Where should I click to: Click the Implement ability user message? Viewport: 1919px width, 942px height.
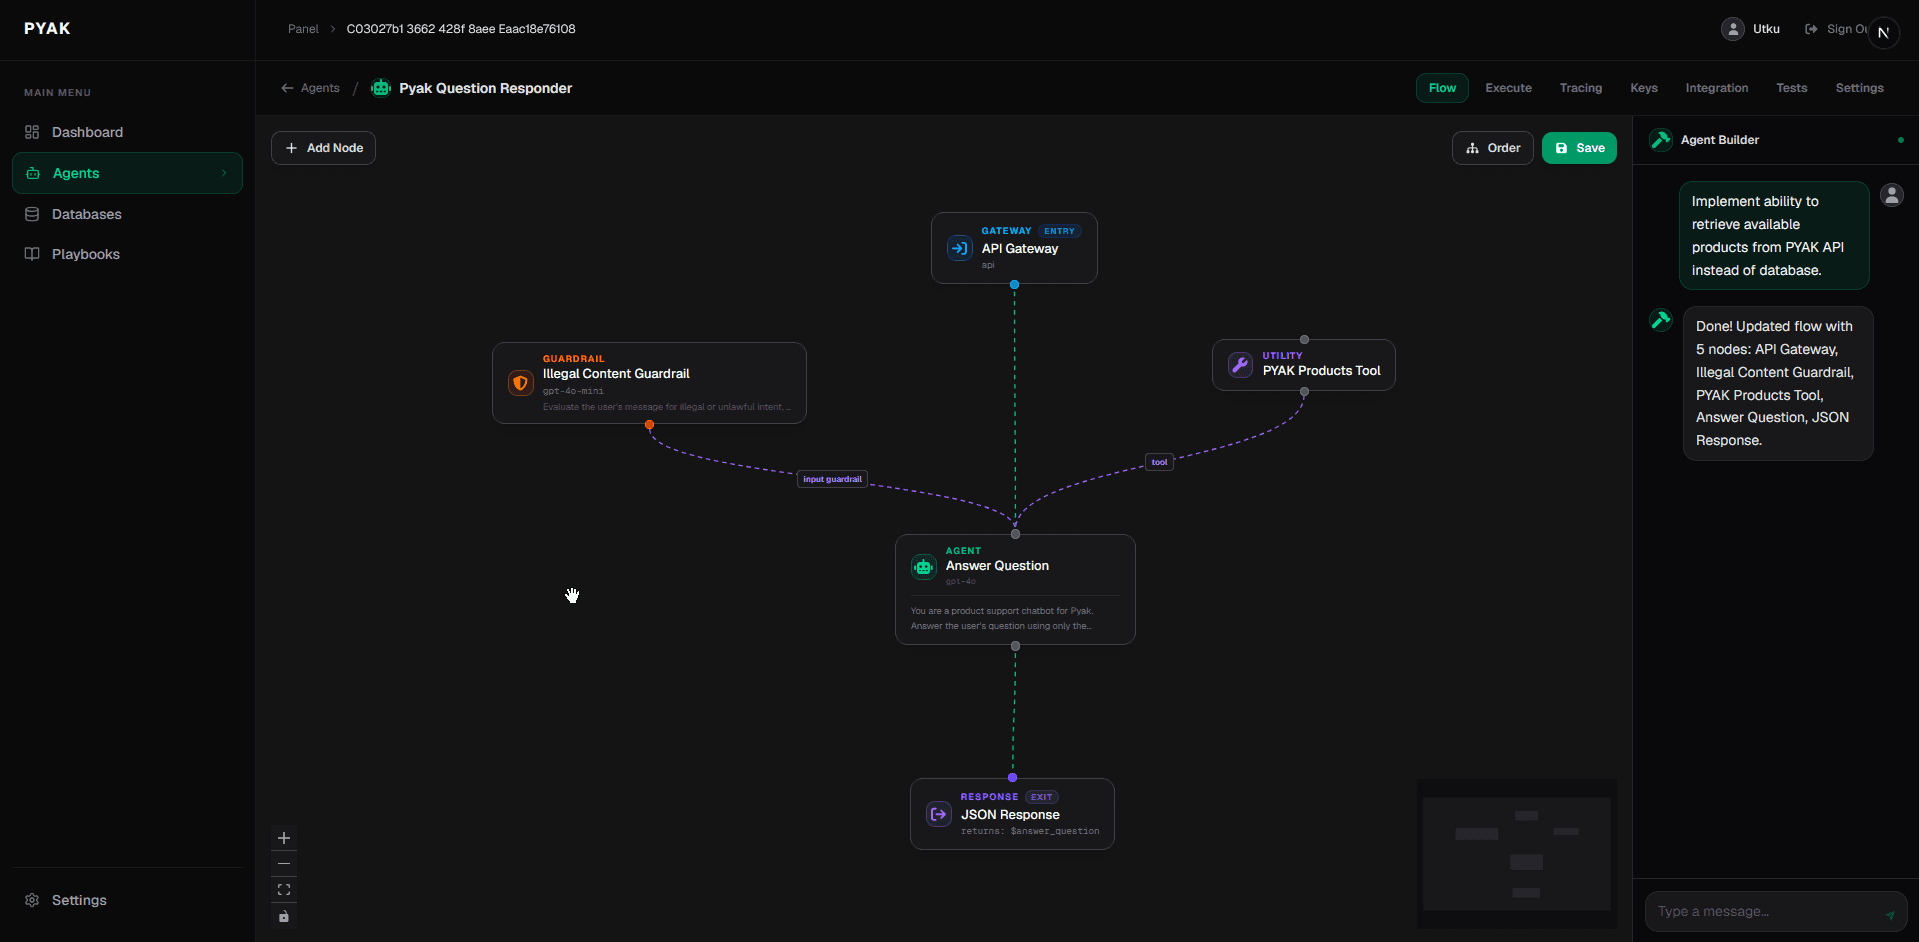tap(1774, 236)
